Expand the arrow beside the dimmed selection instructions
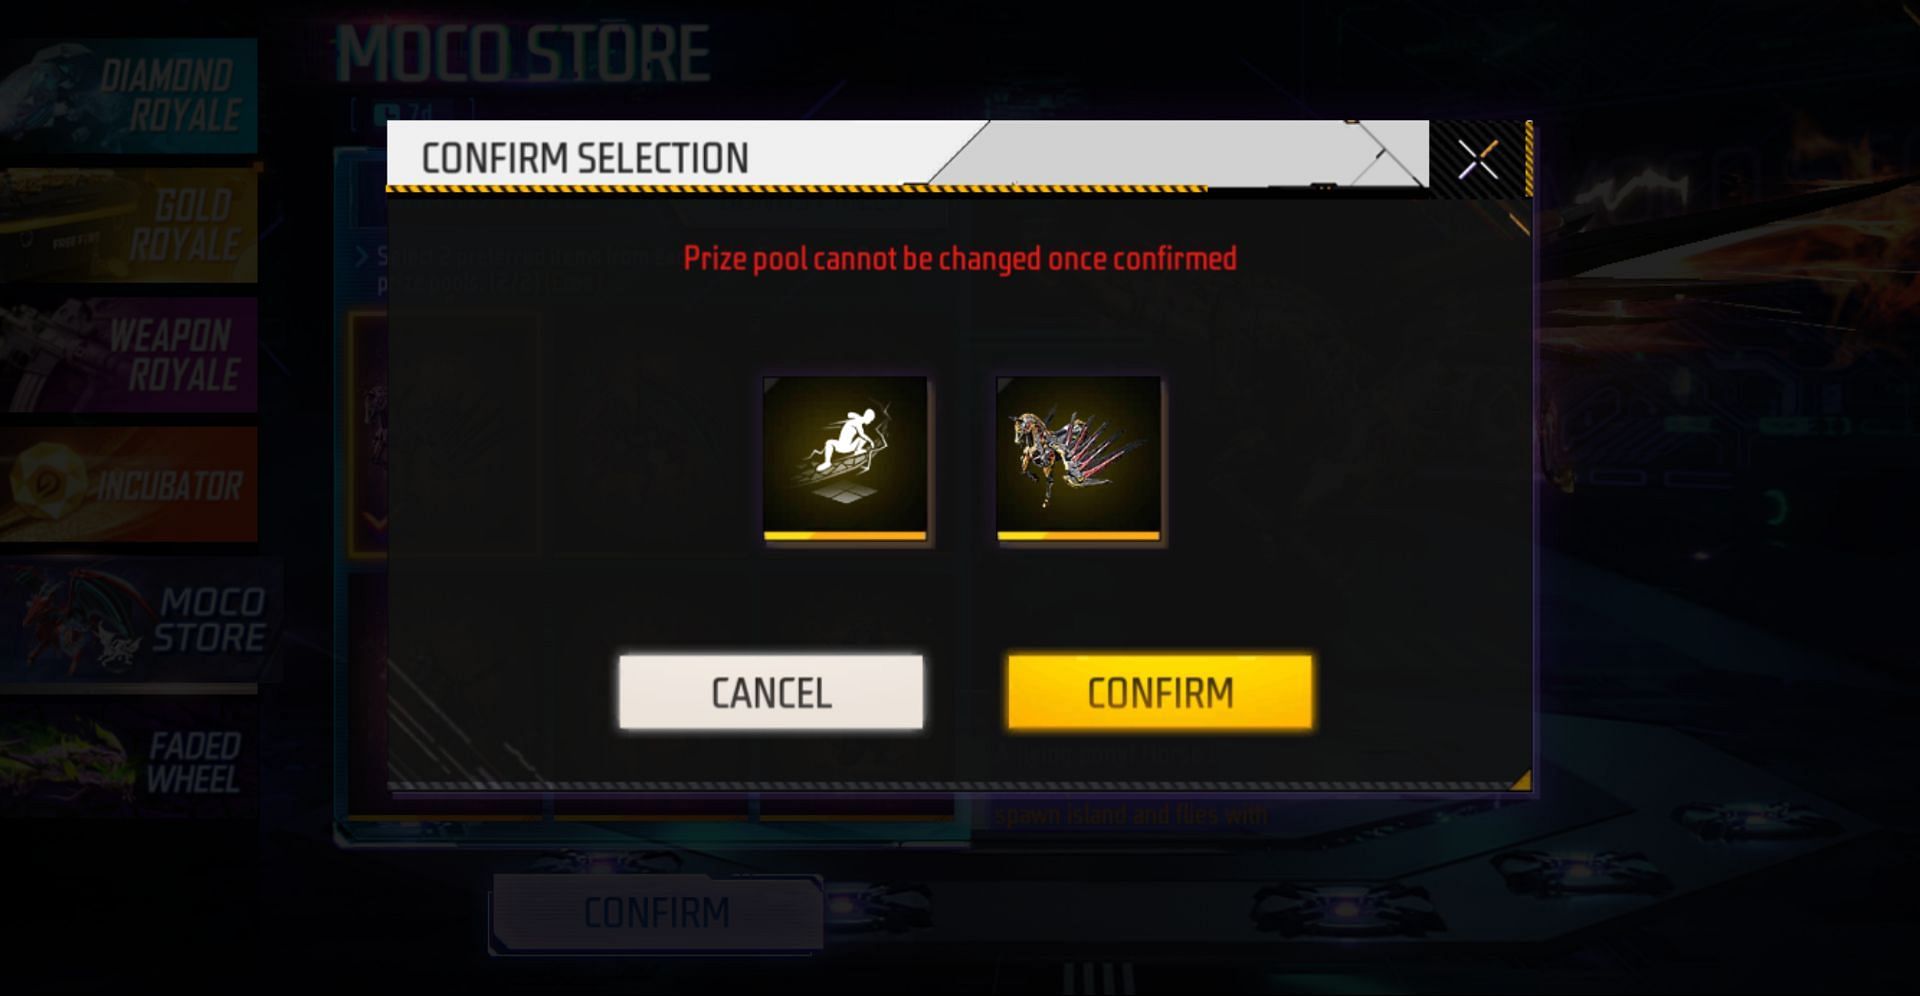Screen dimensions: 1920x996 [x=362, y=257]
